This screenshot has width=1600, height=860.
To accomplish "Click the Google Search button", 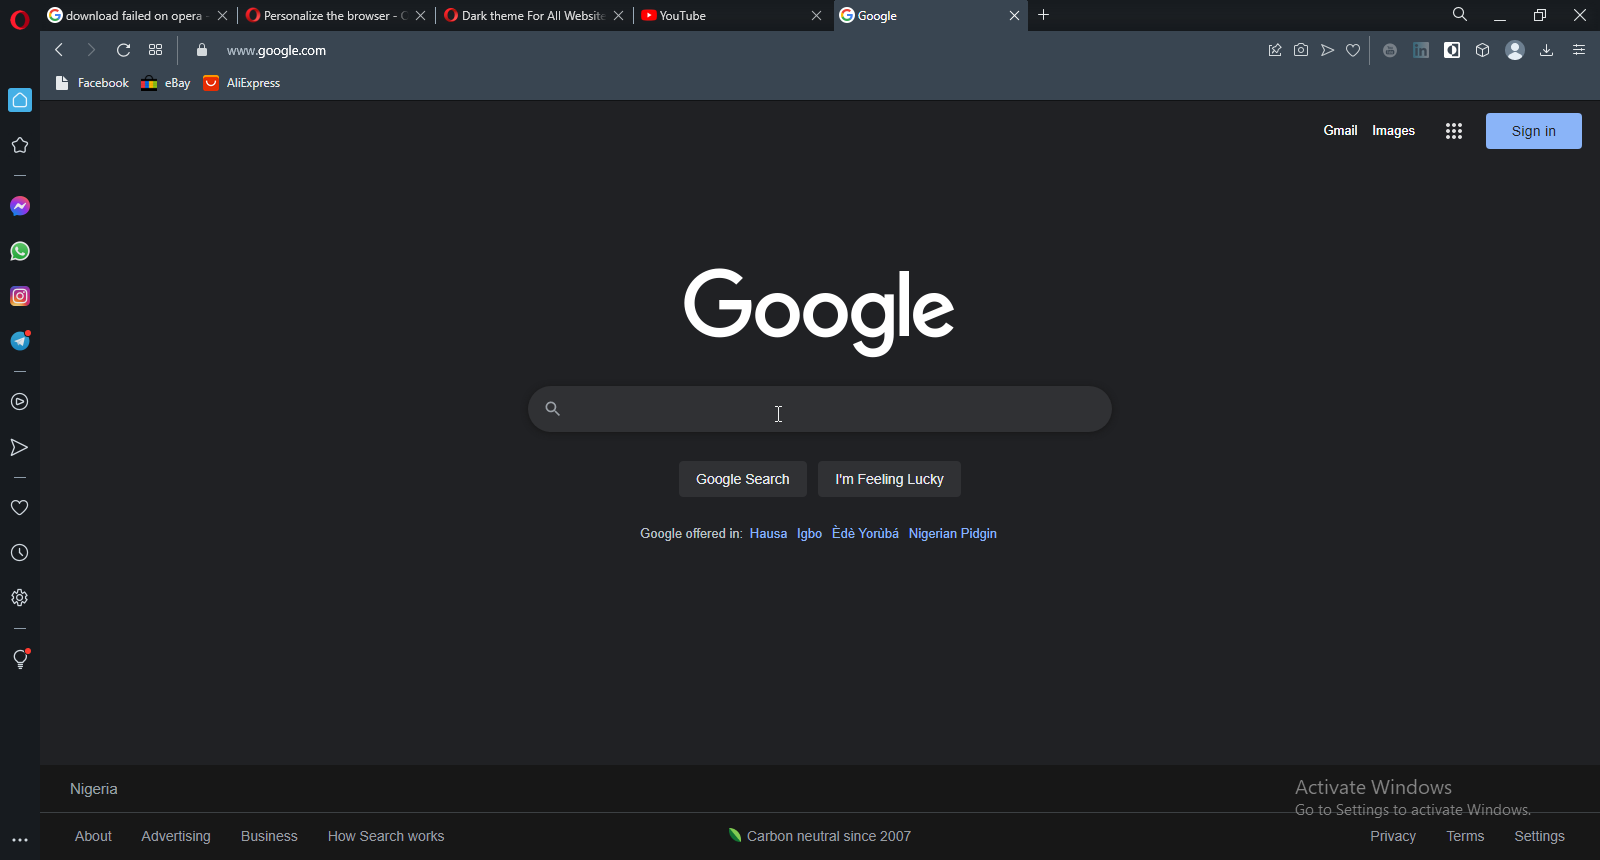I will (x=743, y=479).
